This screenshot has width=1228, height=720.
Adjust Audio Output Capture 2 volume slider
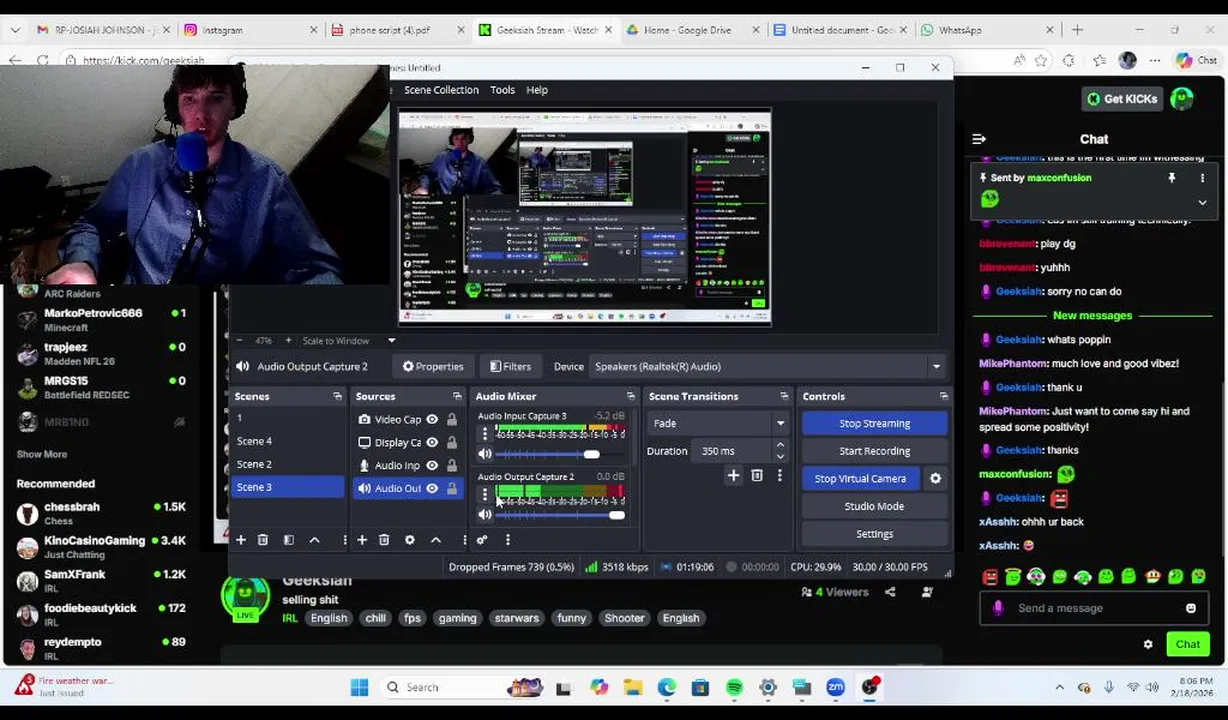[x=616, y=515]
